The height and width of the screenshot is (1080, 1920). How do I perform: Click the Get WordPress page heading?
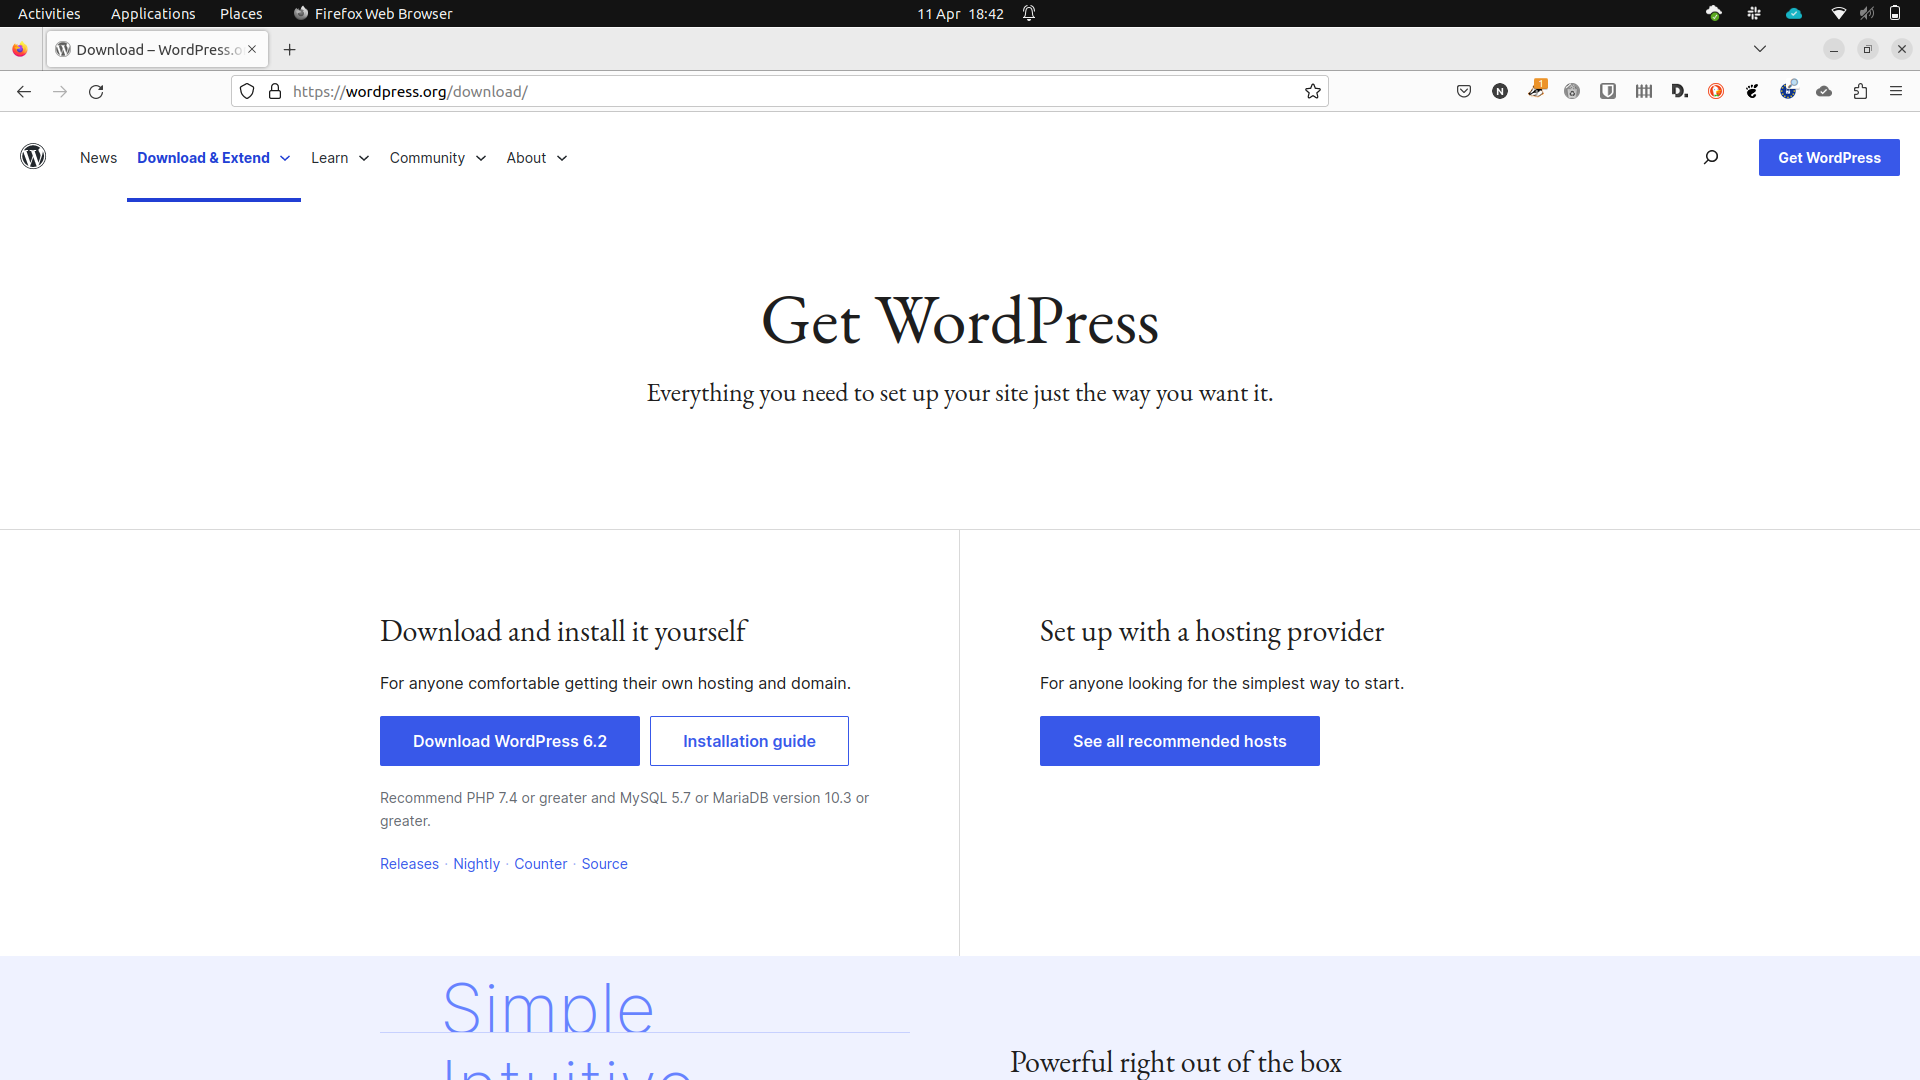[960, 321]
